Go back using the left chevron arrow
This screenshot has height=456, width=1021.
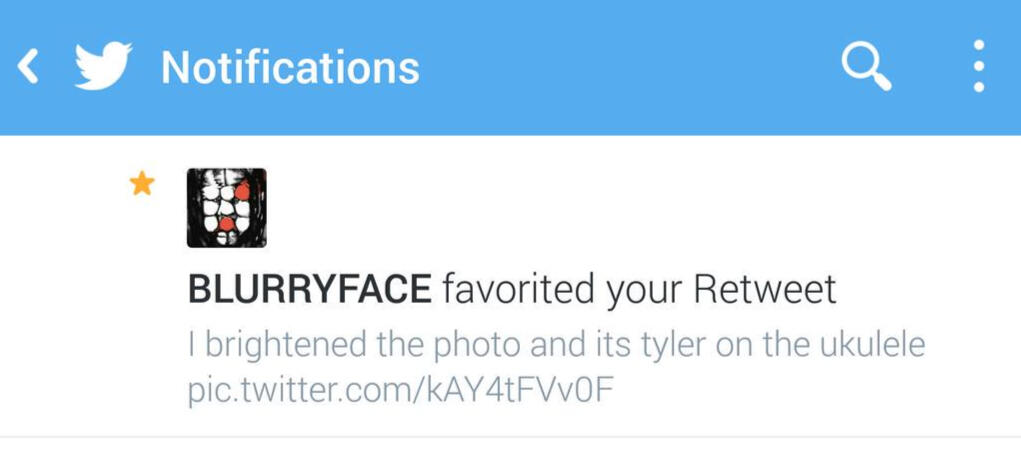27,67
